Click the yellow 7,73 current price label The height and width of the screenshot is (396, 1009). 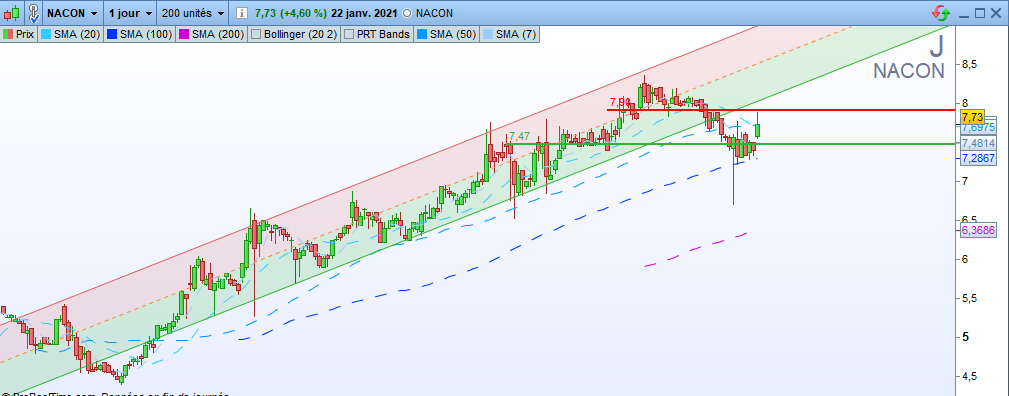[972, 117]
